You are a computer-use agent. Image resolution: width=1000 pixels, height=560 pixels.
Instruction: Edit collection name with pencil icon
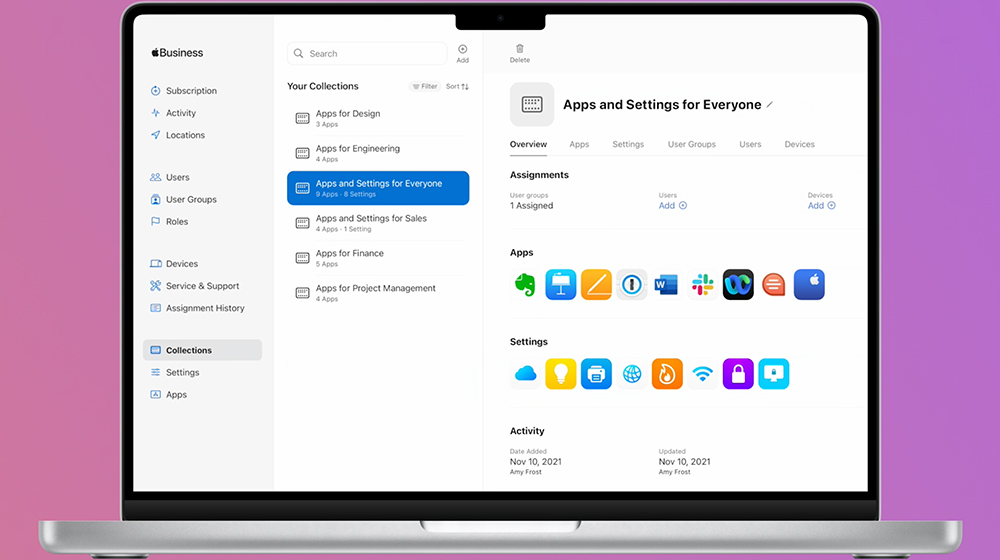click(770, 105)
